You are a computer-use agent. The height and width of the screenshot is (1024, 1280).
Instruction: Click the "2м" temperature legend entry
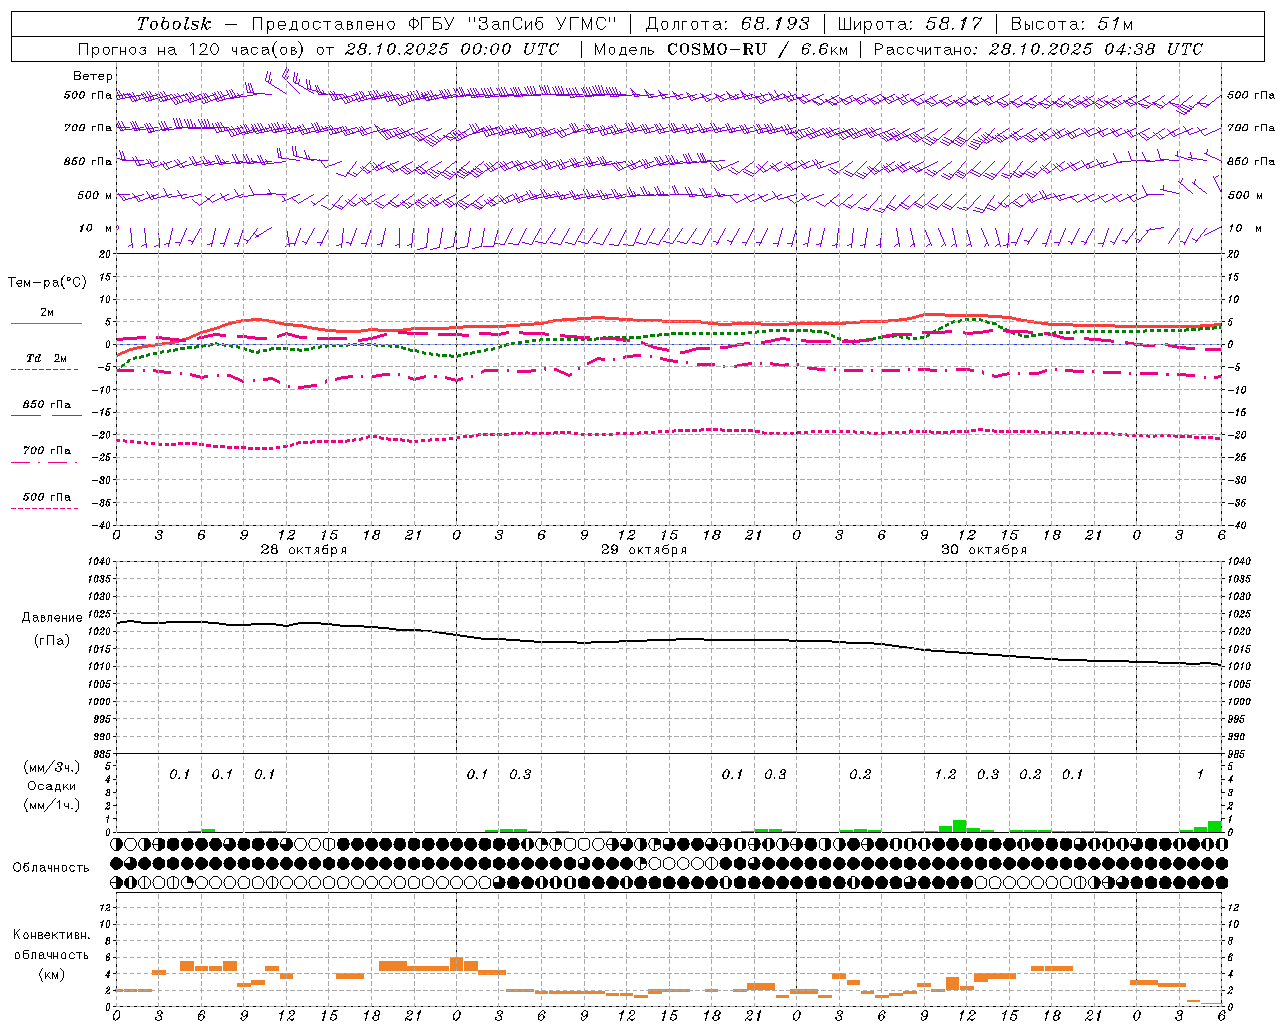[47, 312]
